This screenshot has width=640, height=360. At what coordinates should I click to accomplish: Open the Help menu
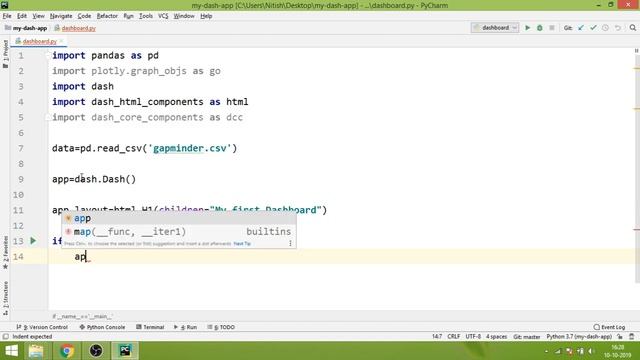pyautogui.click(x=206, y=16)
